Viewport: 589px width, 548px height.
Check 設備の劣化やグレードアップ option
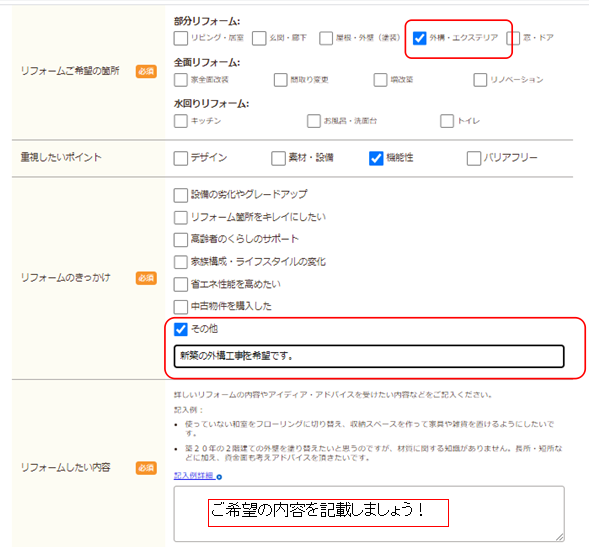pyautogui.click(x=181, y=195)
